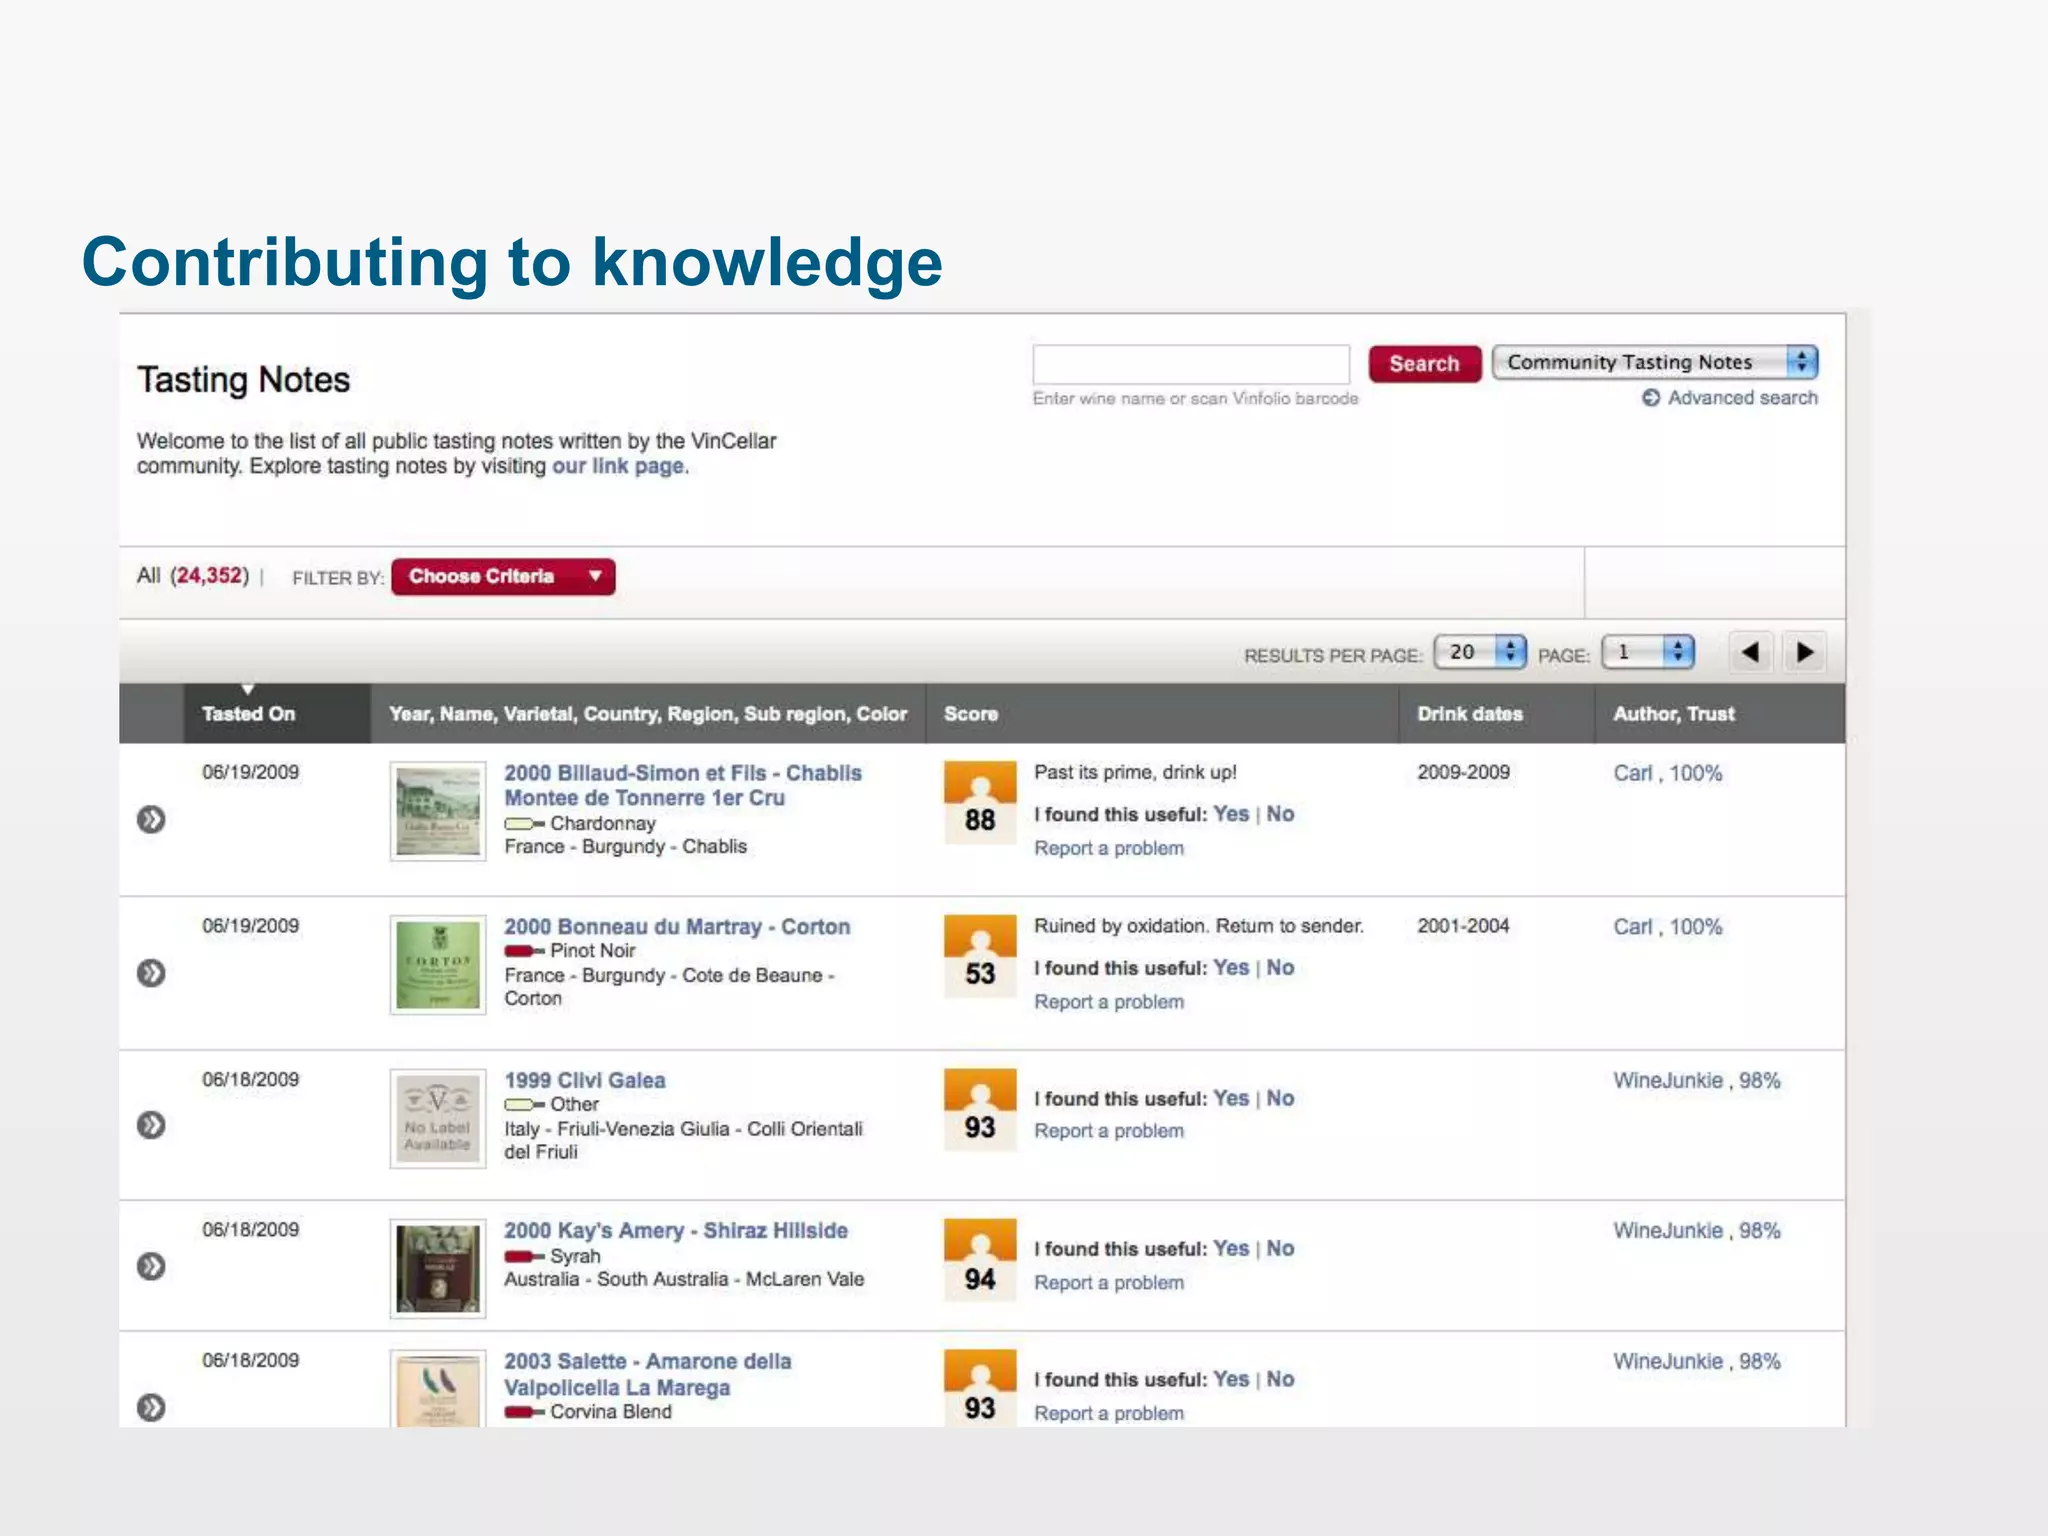Mark the Clivi Galea note useful: Yes
This screenshot has width=2048, height=1536.
click(1231, 1098)
